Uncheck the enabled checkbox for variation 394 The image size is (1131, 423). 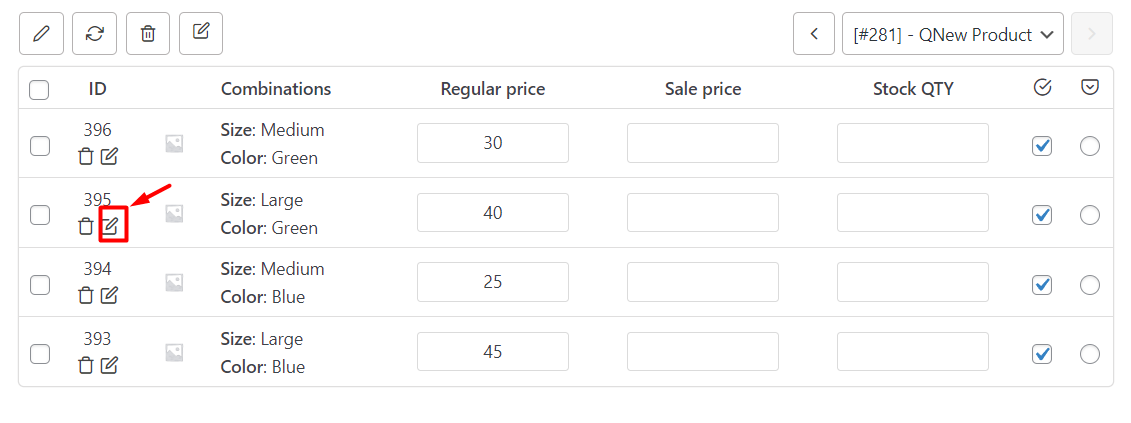pos(1042,285)
